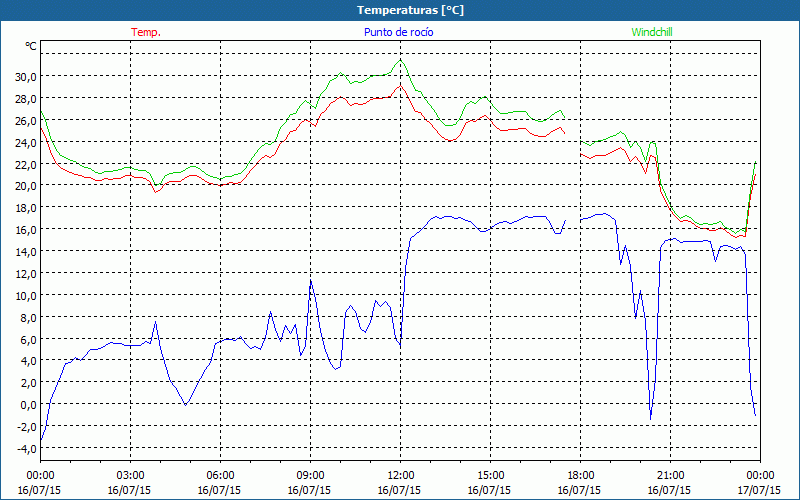The height and width of the screenshot is (500, 800).
Task: Click the 15:00 time axis label
Action: pyautogui.click(x=490, y=476)
